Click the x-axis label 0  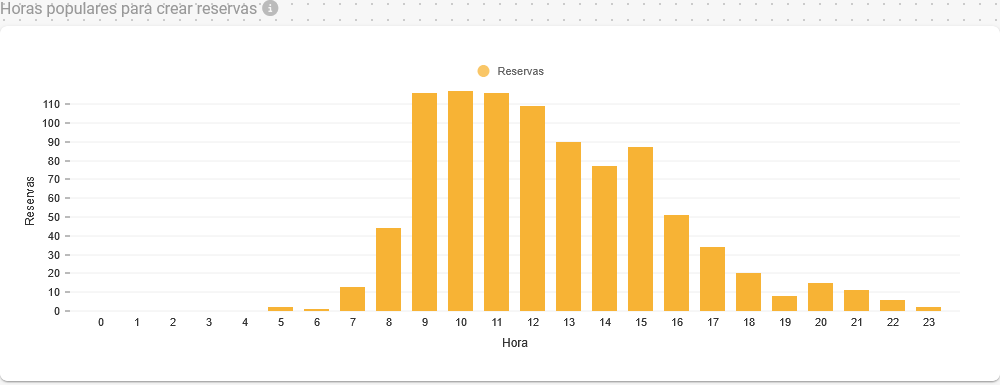click(x=101, y=323)
